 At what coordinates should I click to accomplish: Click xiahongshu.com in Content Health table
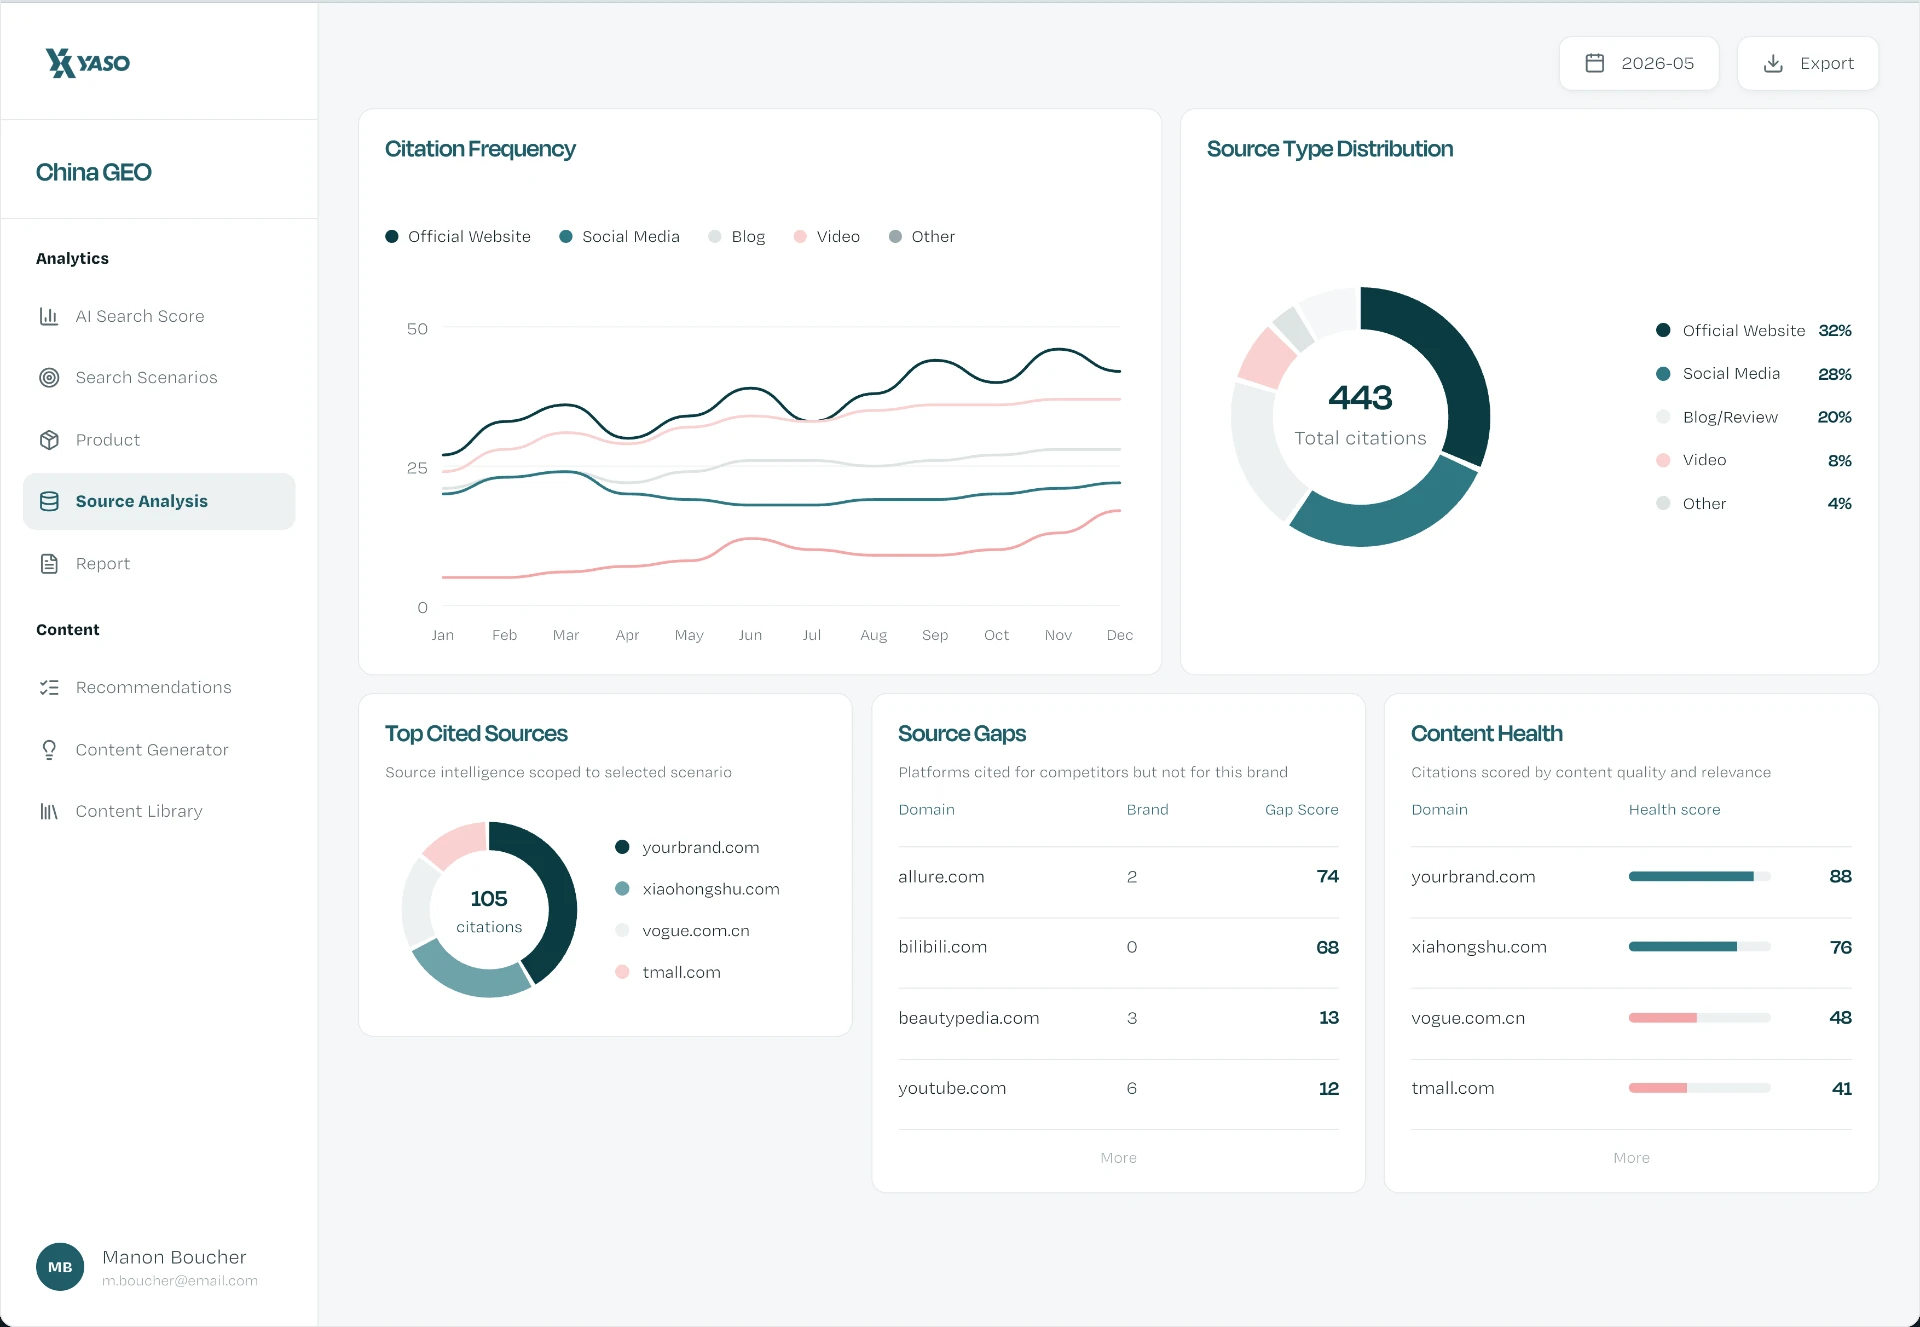[1478, 948]
